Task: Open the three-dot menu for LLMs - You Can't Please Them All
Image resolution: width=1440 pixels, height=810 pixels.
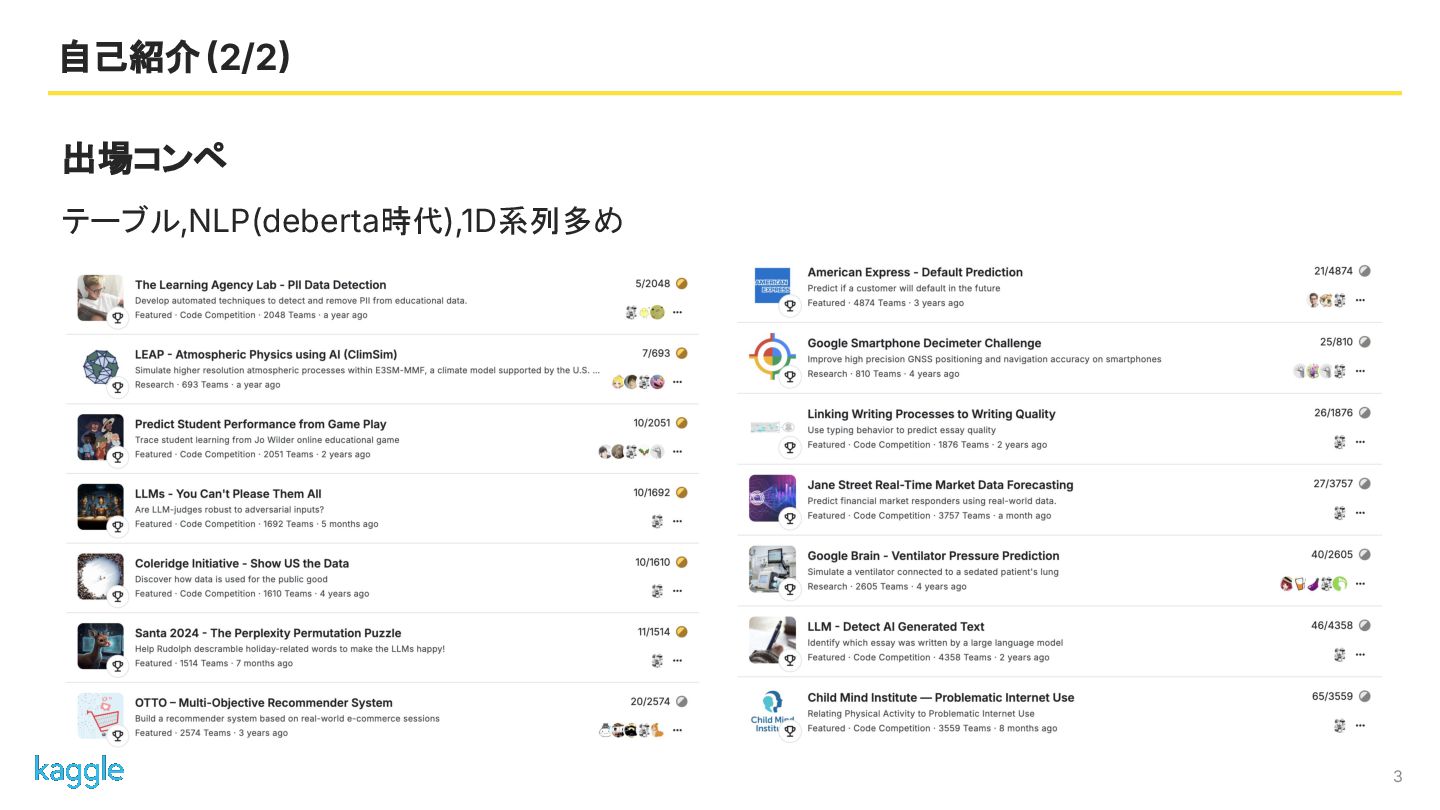Action: point(677,521)
